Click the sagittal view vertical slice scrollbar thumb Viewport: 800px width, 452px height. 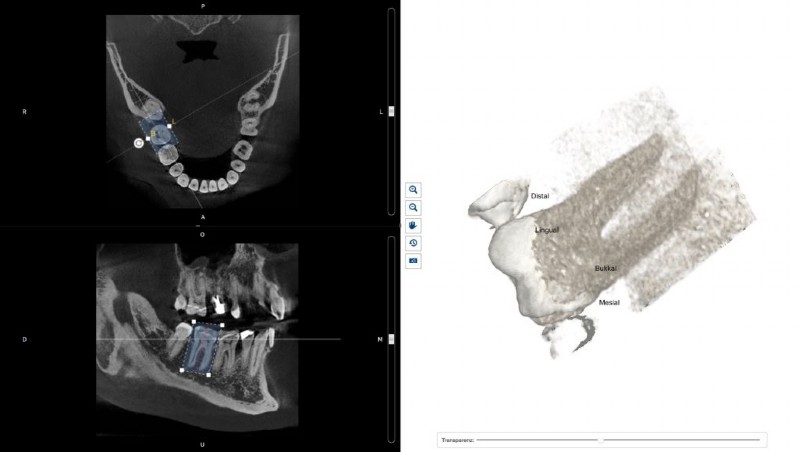click(391, 339)
